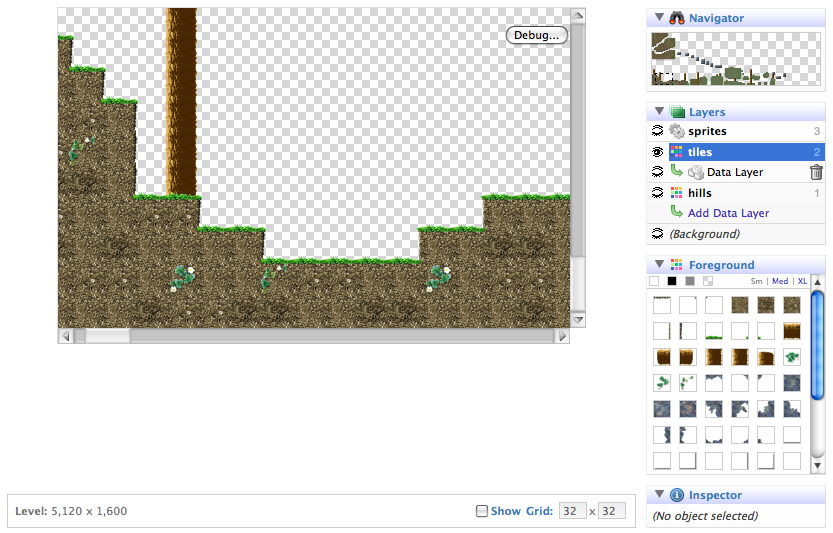Select the hills layer
The image size is (833, 533).
[x=700, y=193]
